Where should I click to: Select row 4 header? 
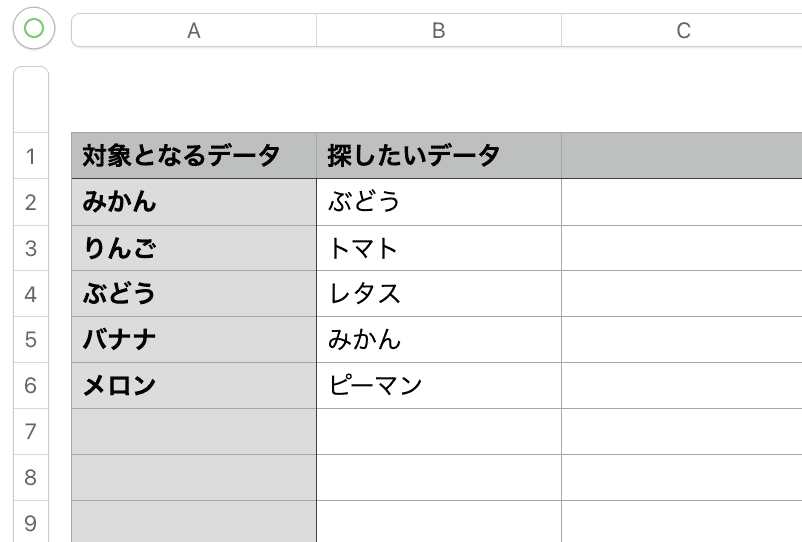coord(31,294)
